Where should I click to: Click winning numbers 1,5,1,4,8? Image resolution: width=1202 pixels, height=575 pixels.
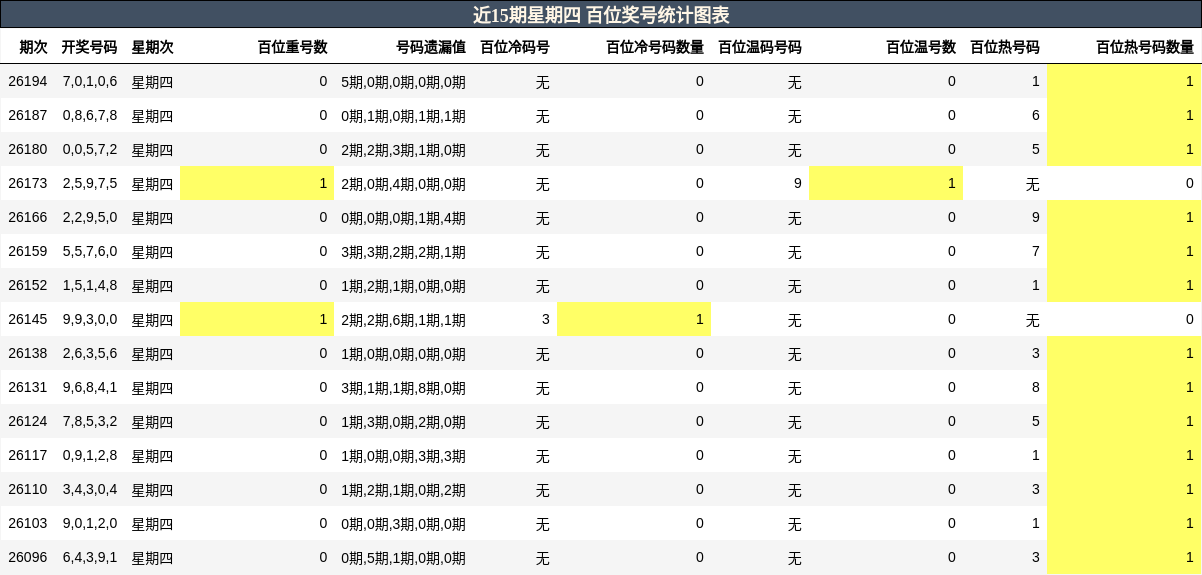pos(90,285)
